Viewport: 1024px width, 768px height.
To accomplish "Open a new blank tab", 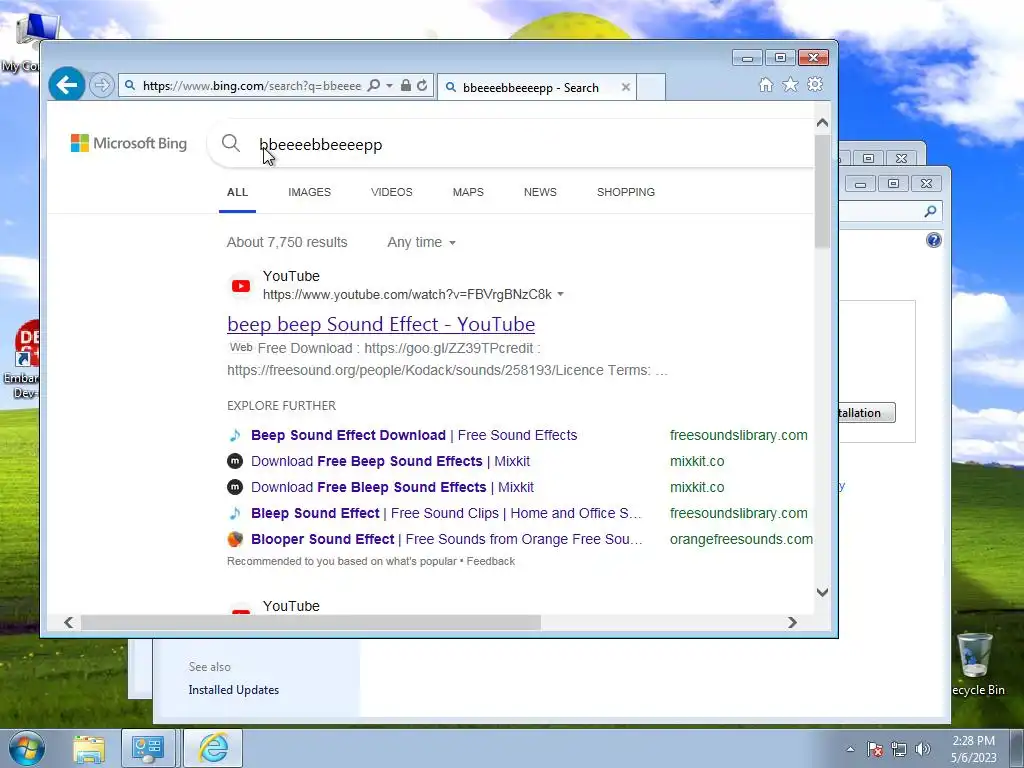I will [650, 87].
